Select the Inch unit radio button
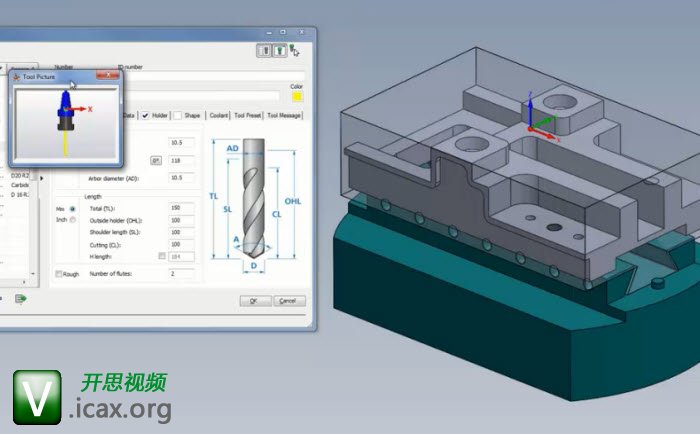This screenshot has width=700, height=434. (x=72, y=220)
